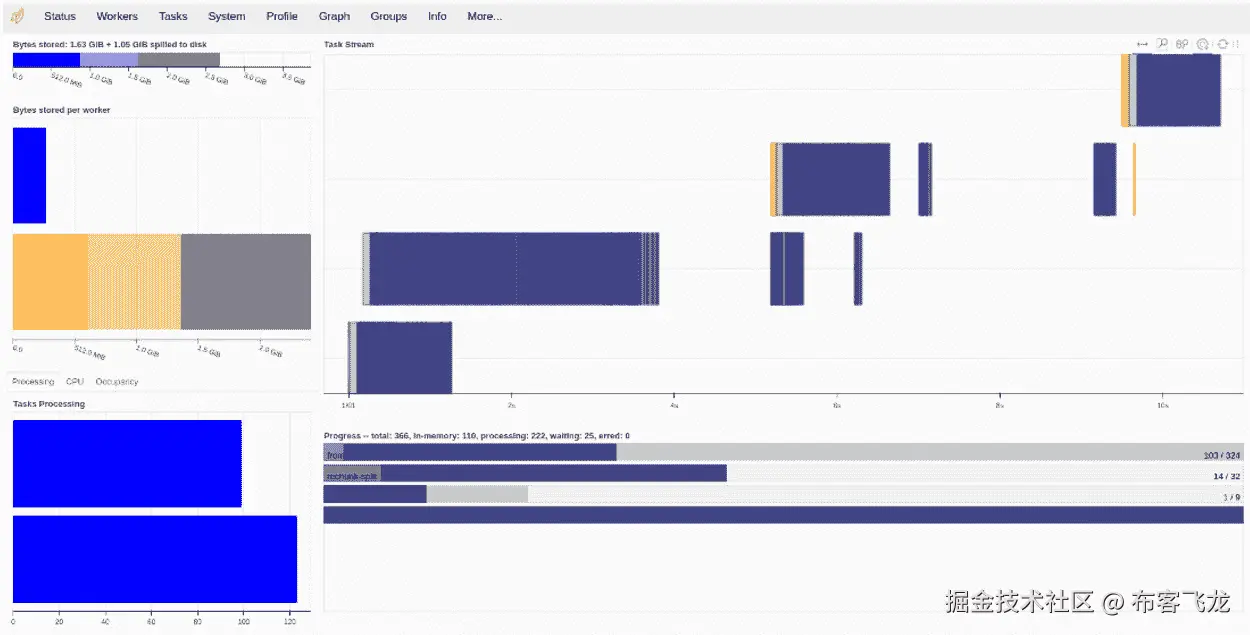Click the gray segment in Bytes stored per worker
The image size is (1250, 635).
click(246, 282)
